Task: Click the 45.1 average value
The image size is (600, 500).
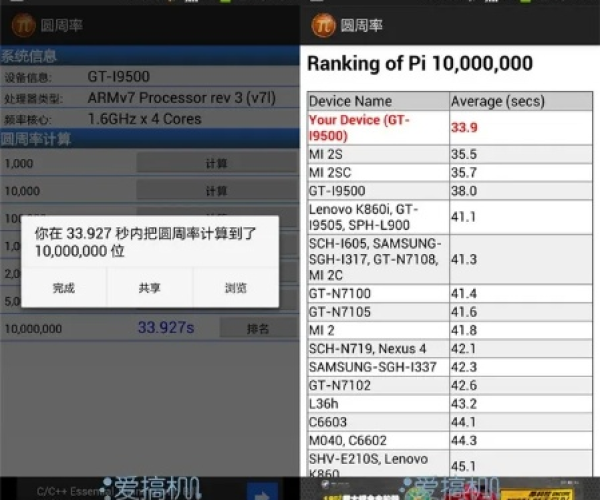Action: pyautogui.click(x=464, y=466)
